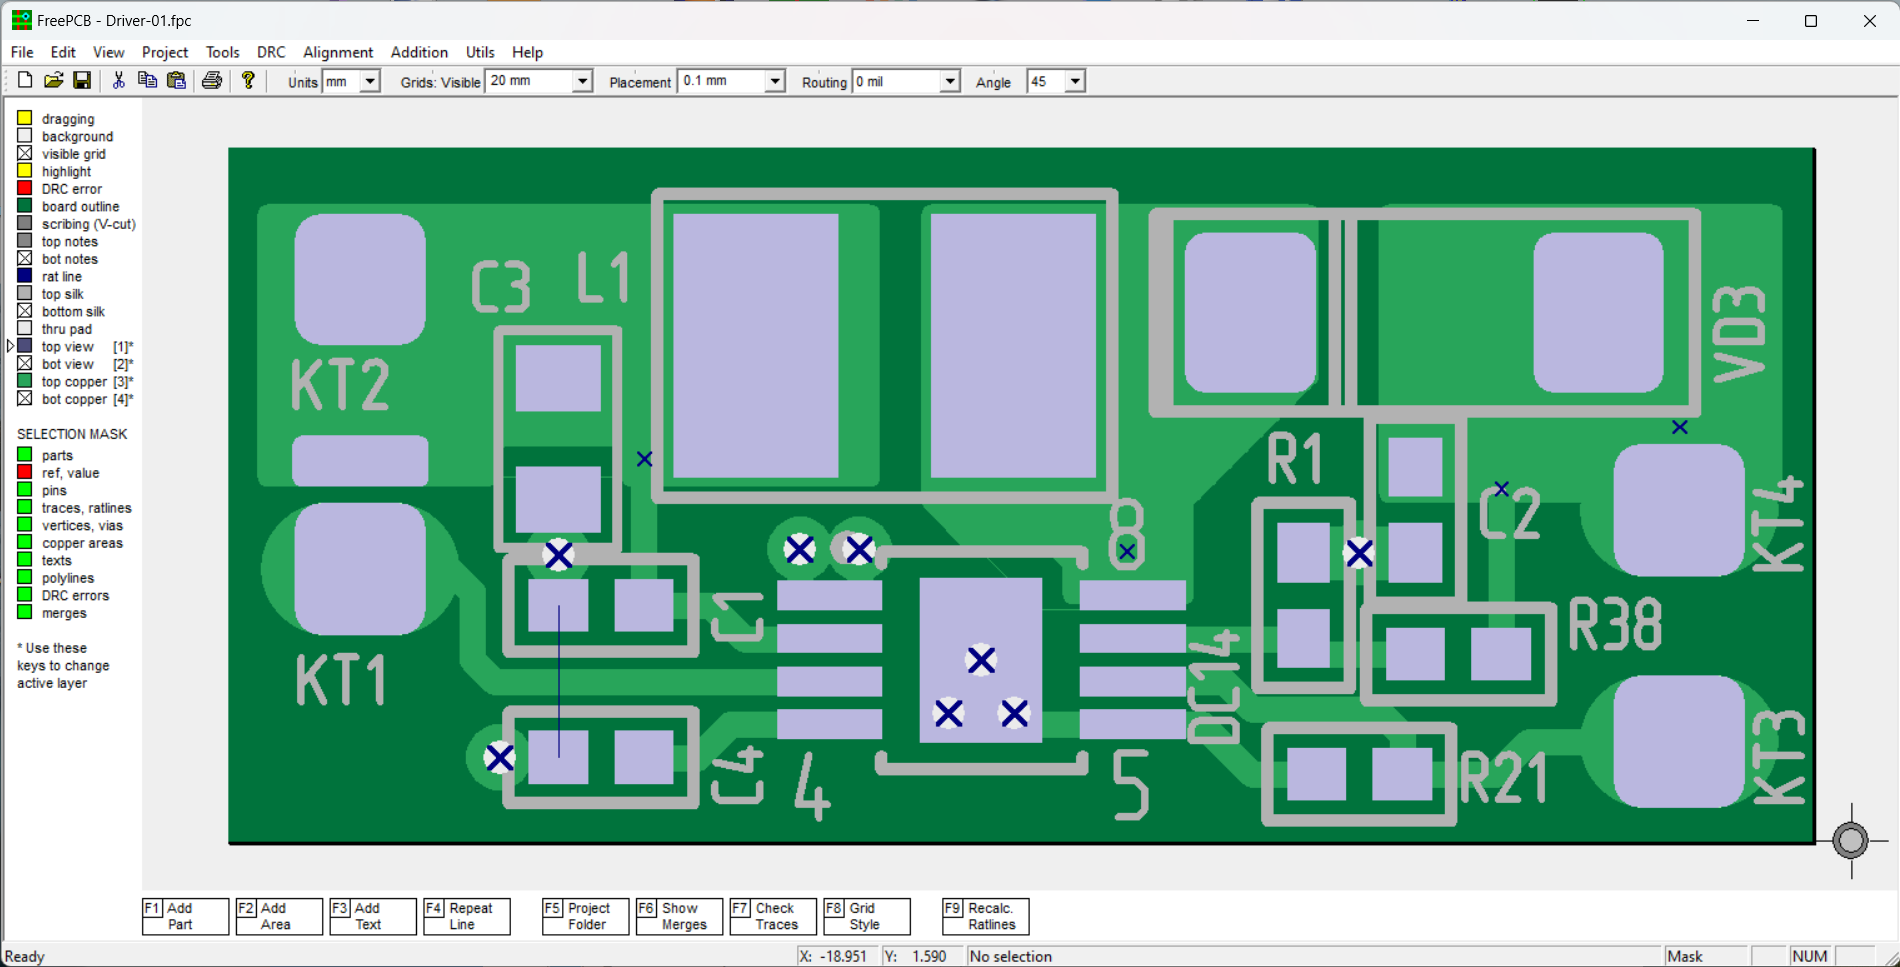This screenshot has height=967, width=1900.
Task: Toggle the bottom silk layer checkbox
Action: [25, 311]
